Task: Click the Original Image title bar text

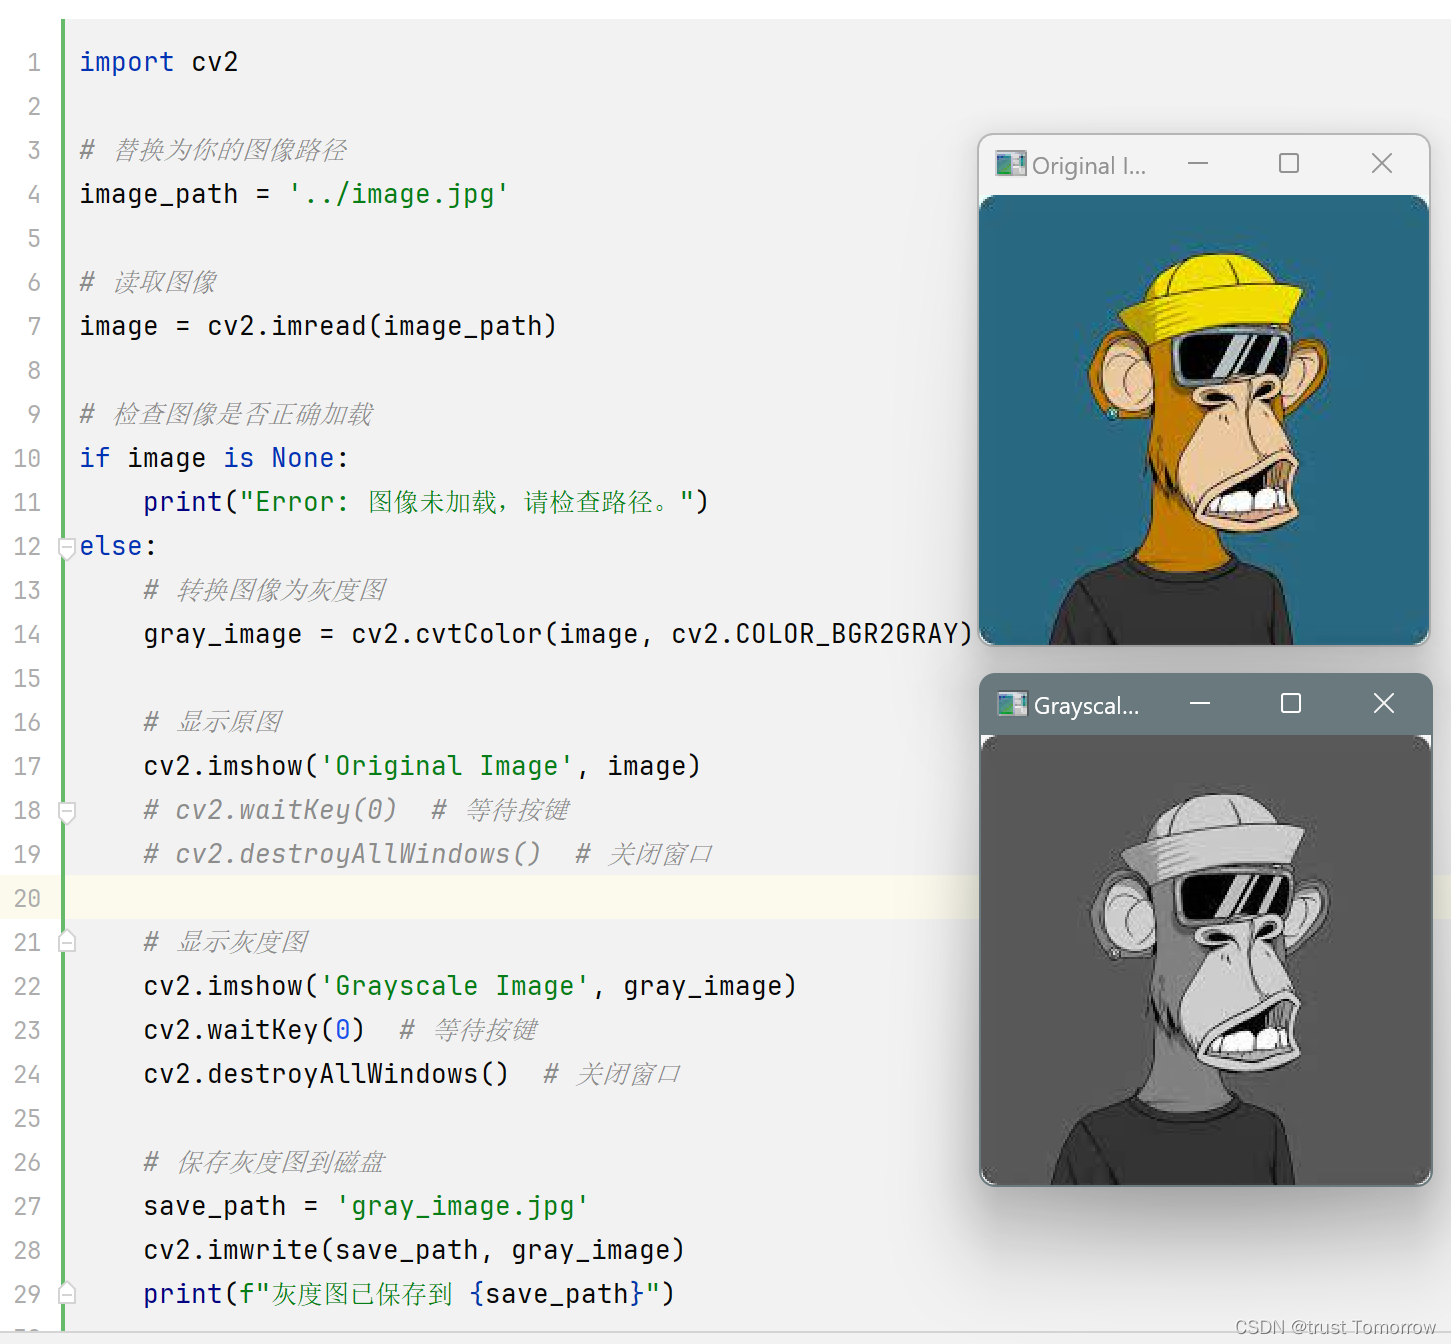Action: tap(1089, 166)
